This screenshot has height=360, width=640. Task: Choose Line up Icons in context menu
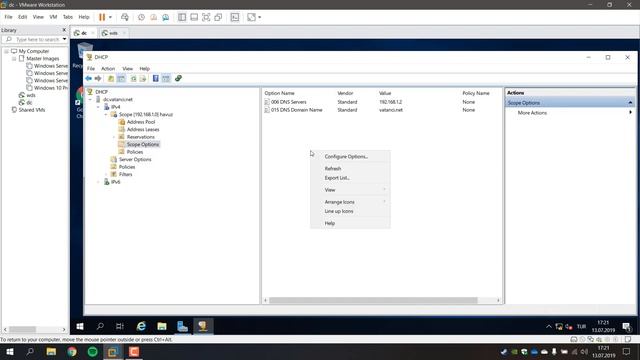[x=339, y=211]
